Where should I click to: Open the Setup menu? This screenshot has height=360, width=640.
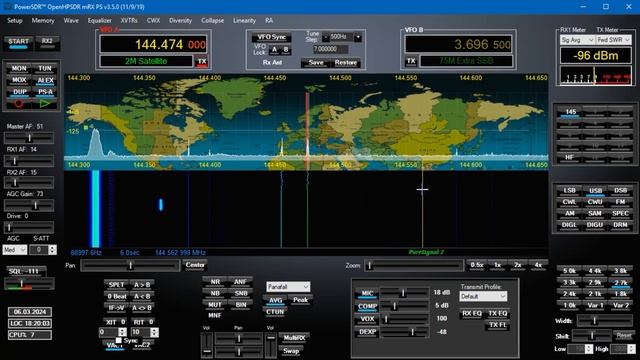click(x=15, y=20)
